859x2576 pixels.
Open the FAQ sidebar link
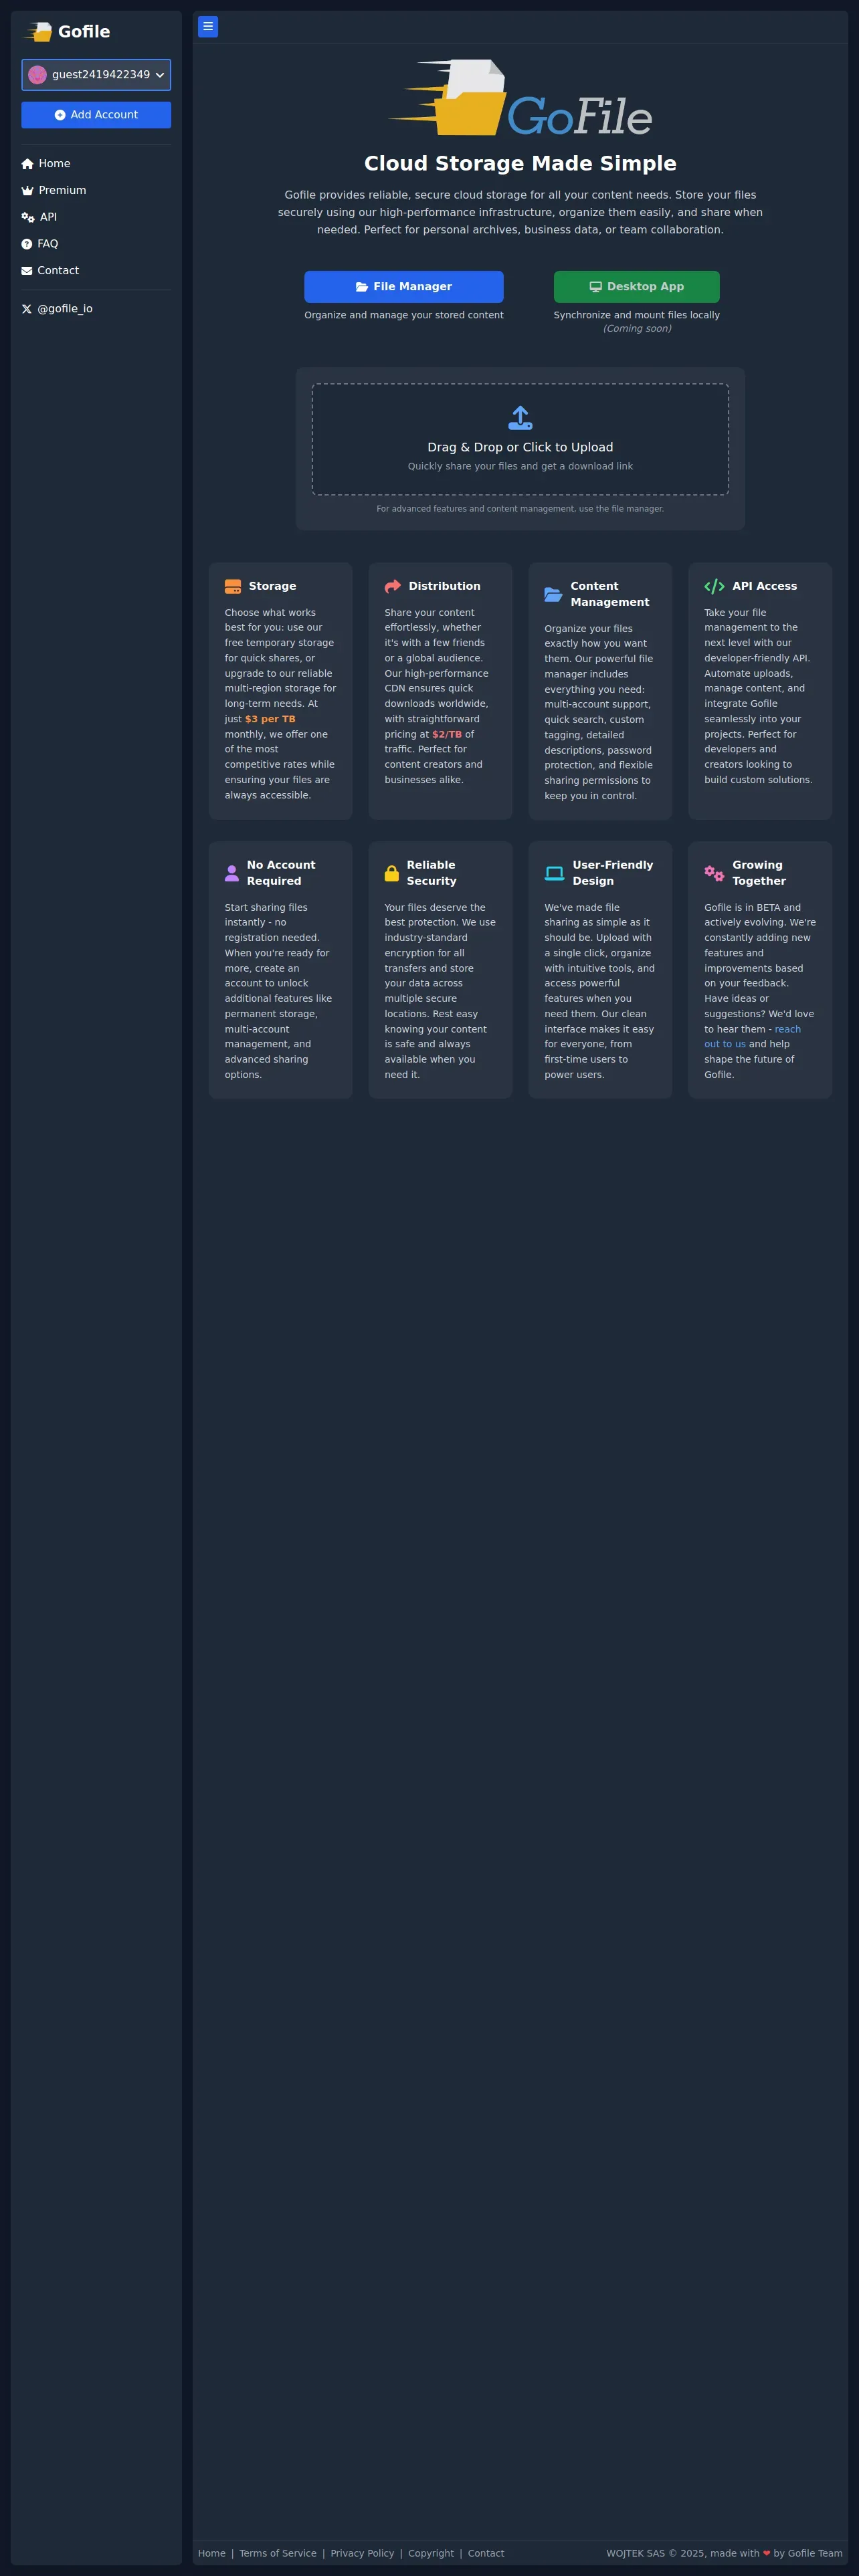coord(40,244)
